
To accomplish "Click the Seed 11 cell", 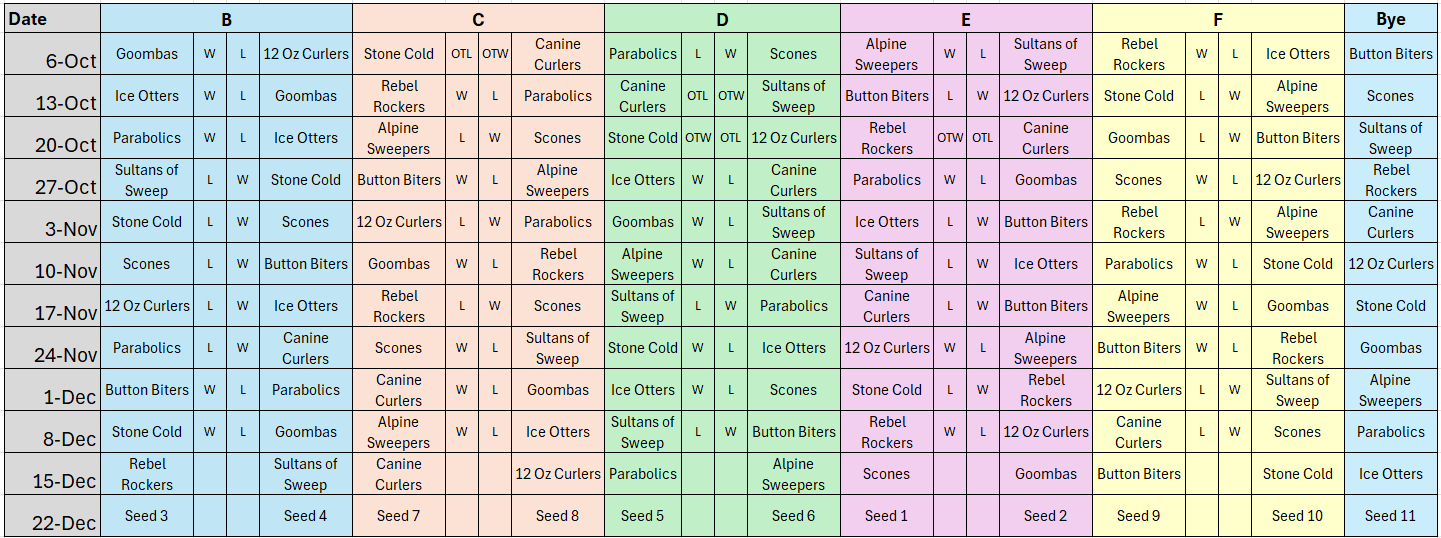I will pos(1391,516).
